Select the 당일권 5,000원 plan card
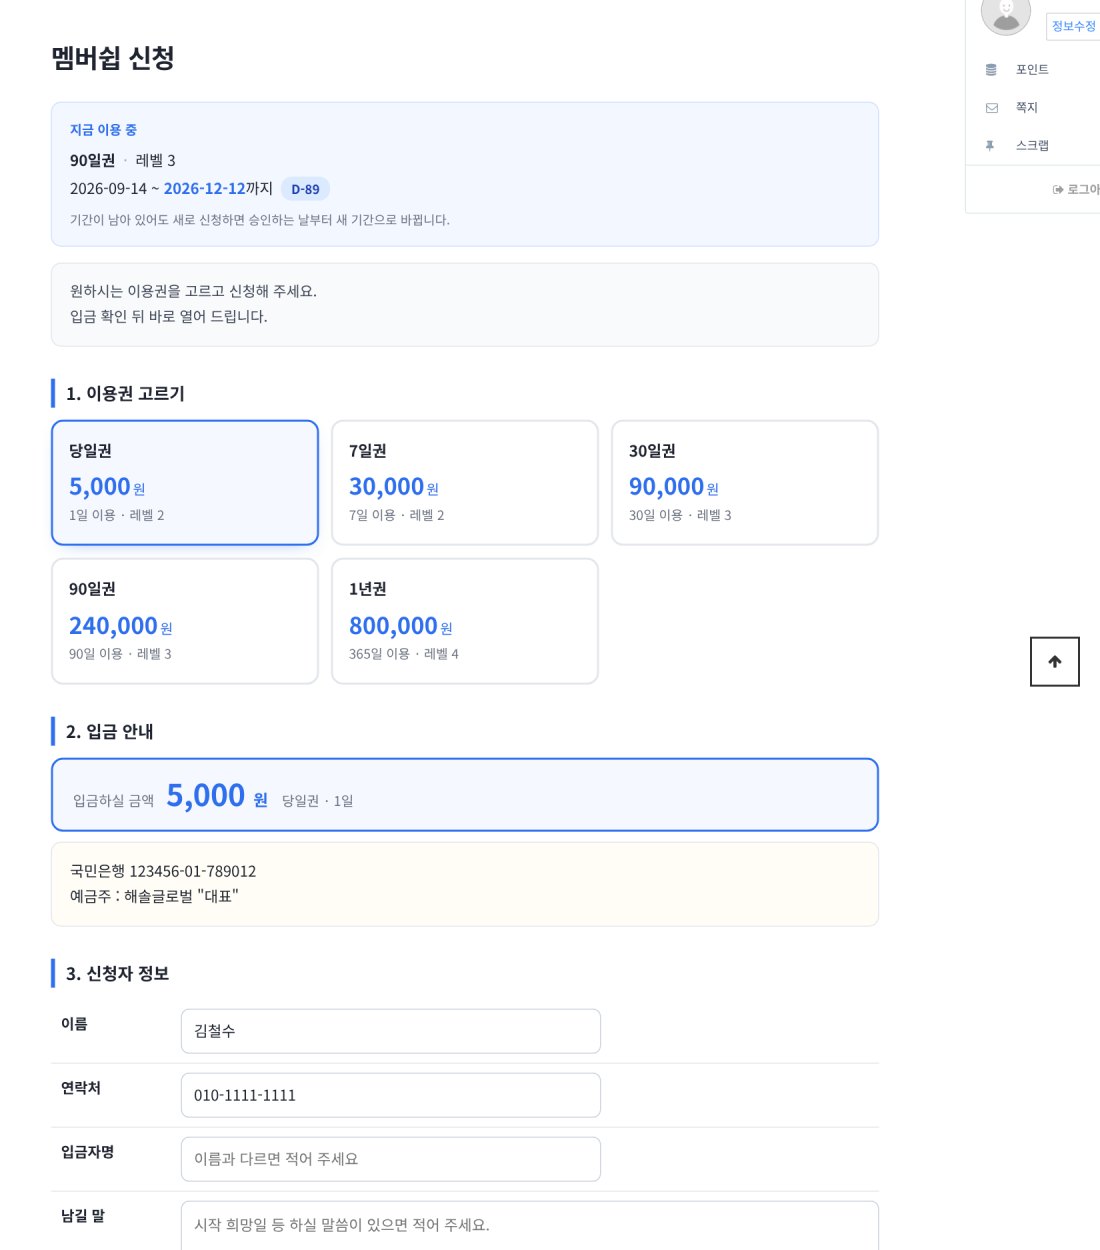This screenshot has width=1100, height=1250. coord(185,483)
